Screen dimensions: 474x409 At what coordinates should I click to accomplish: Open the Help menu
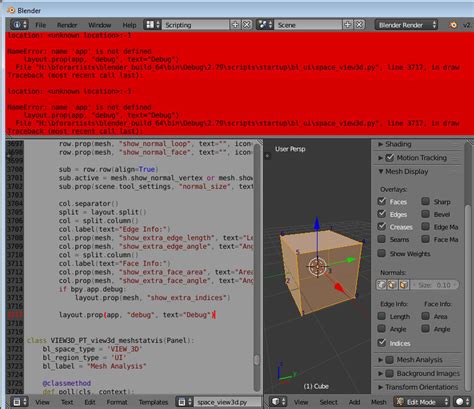click(129, 25)
